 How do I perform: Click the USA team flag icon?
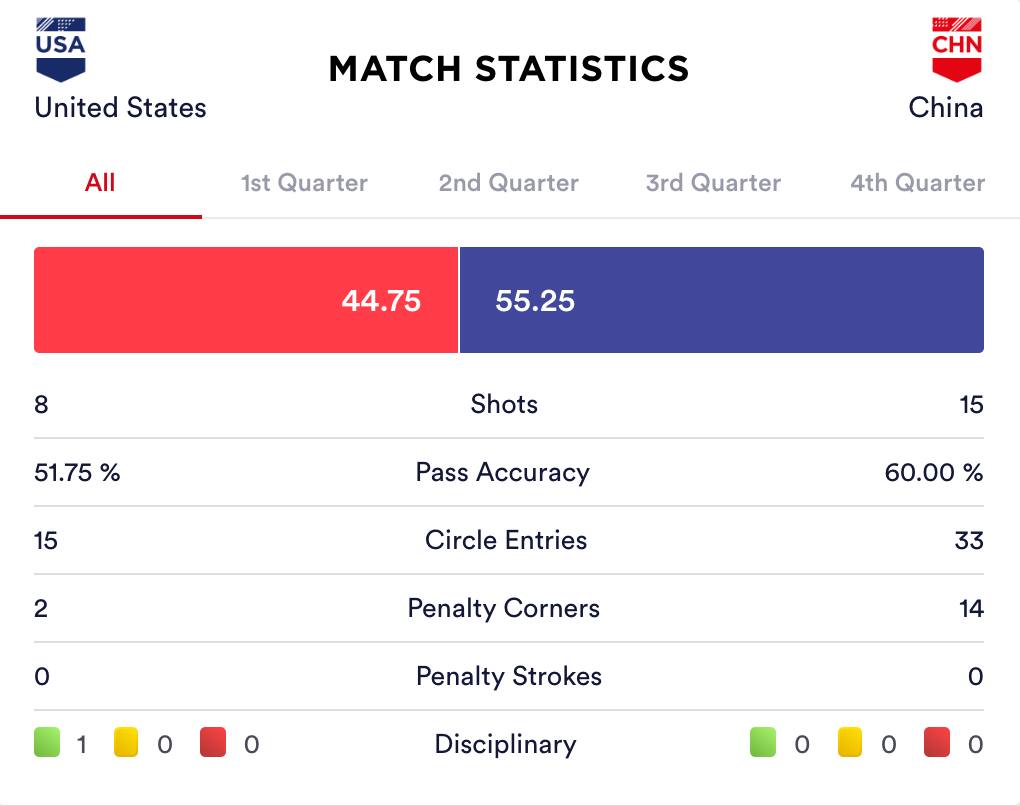coord(61,49)
